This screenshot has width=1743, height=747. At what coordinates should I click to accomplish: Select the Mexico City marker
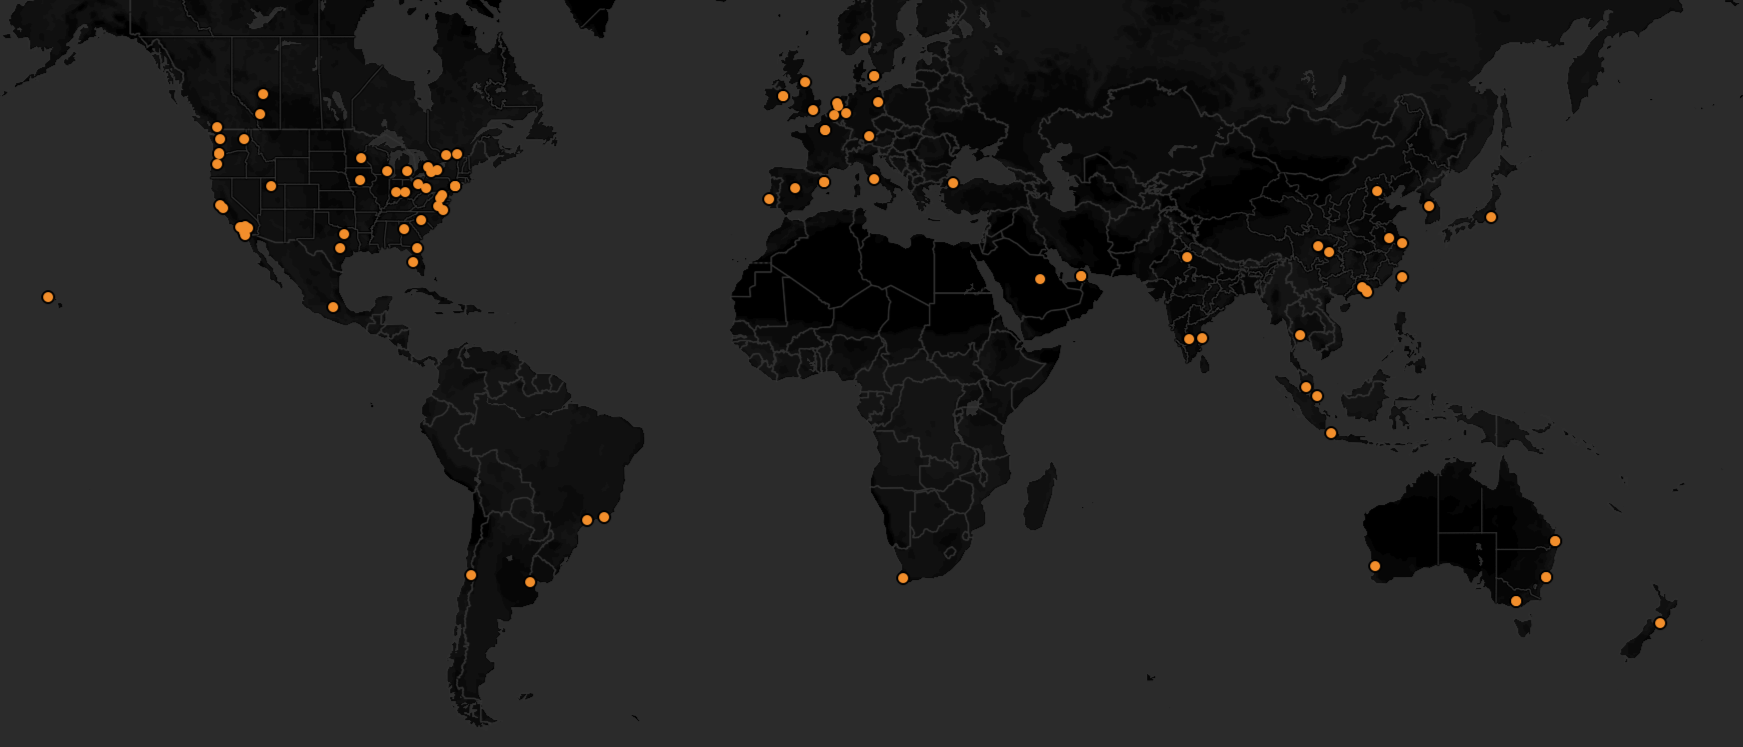(x=333, y=307)
